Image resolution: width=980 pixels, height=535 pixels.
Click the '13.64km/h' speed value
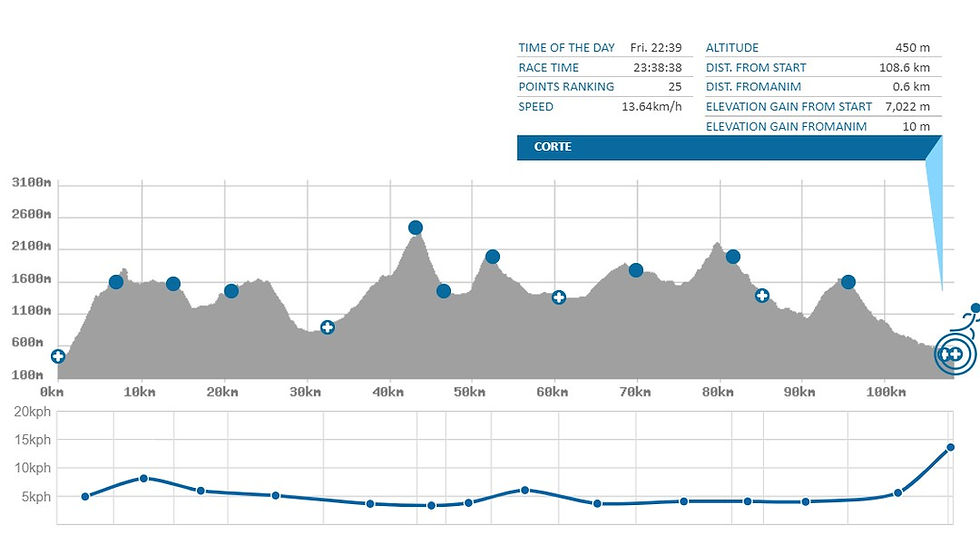[x=651, y=107]
